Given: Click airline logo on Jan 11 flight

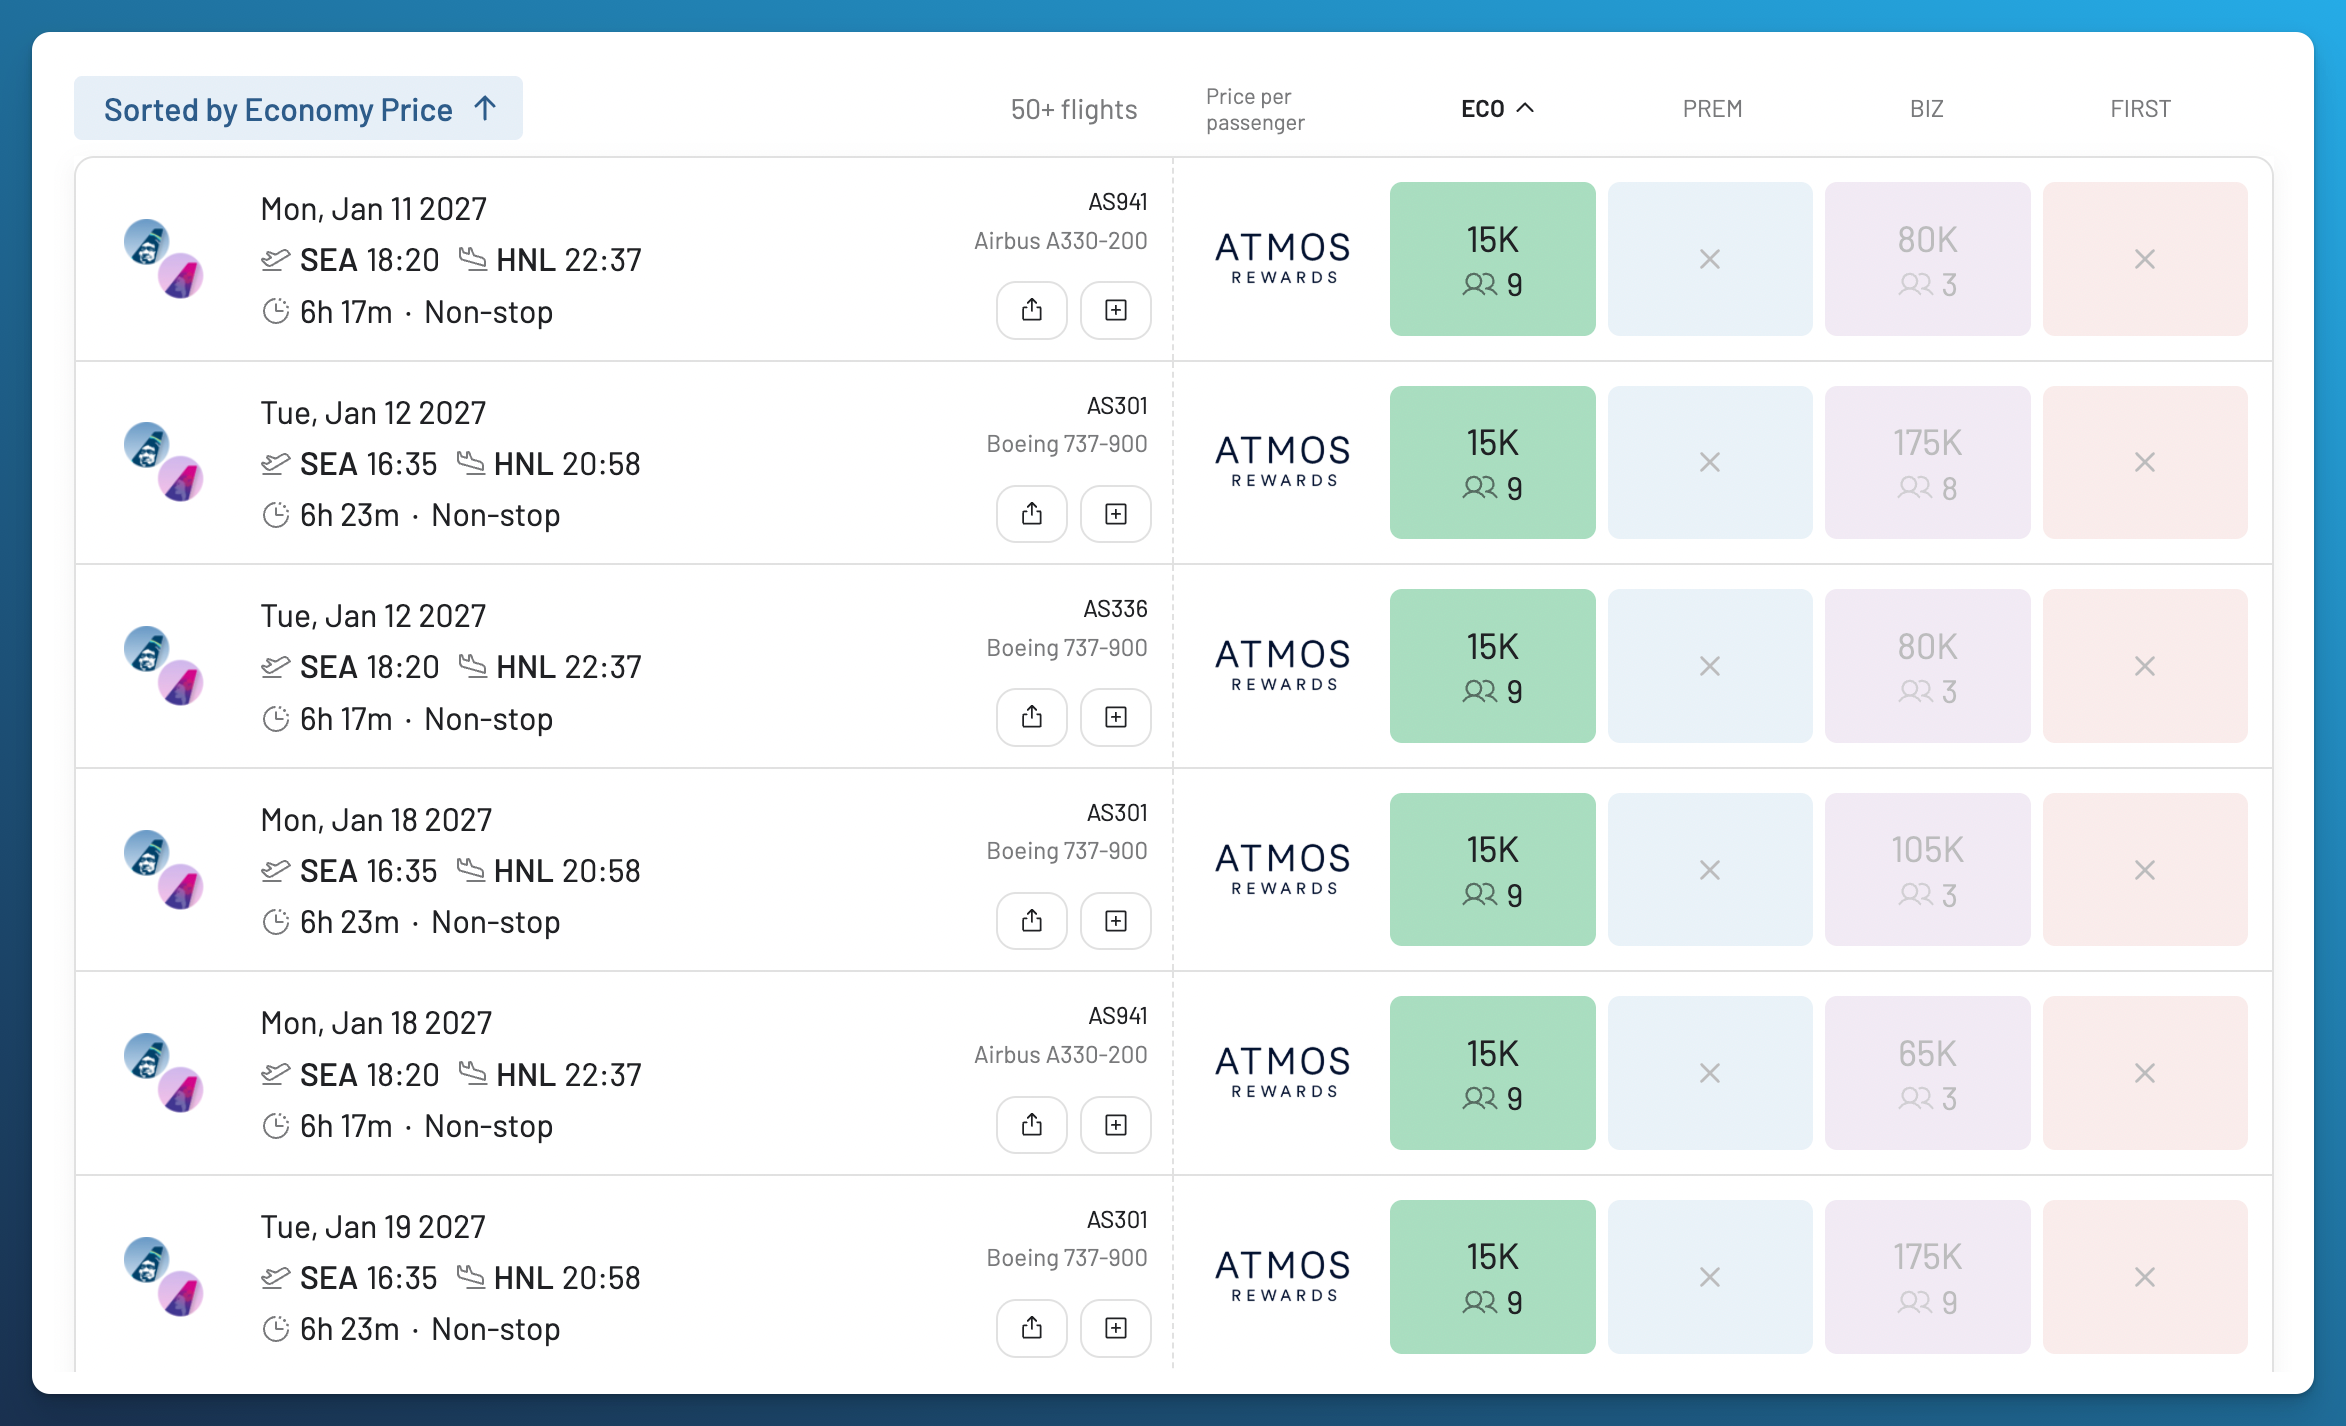Looking at the screenshot, I should pos(164,259).
